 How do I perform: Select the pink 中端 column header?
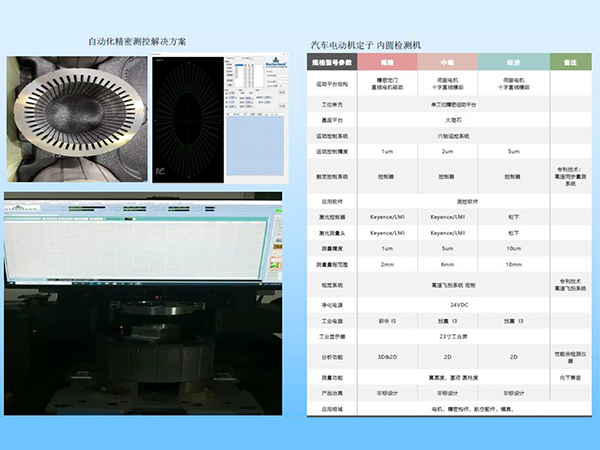(449, 62)
